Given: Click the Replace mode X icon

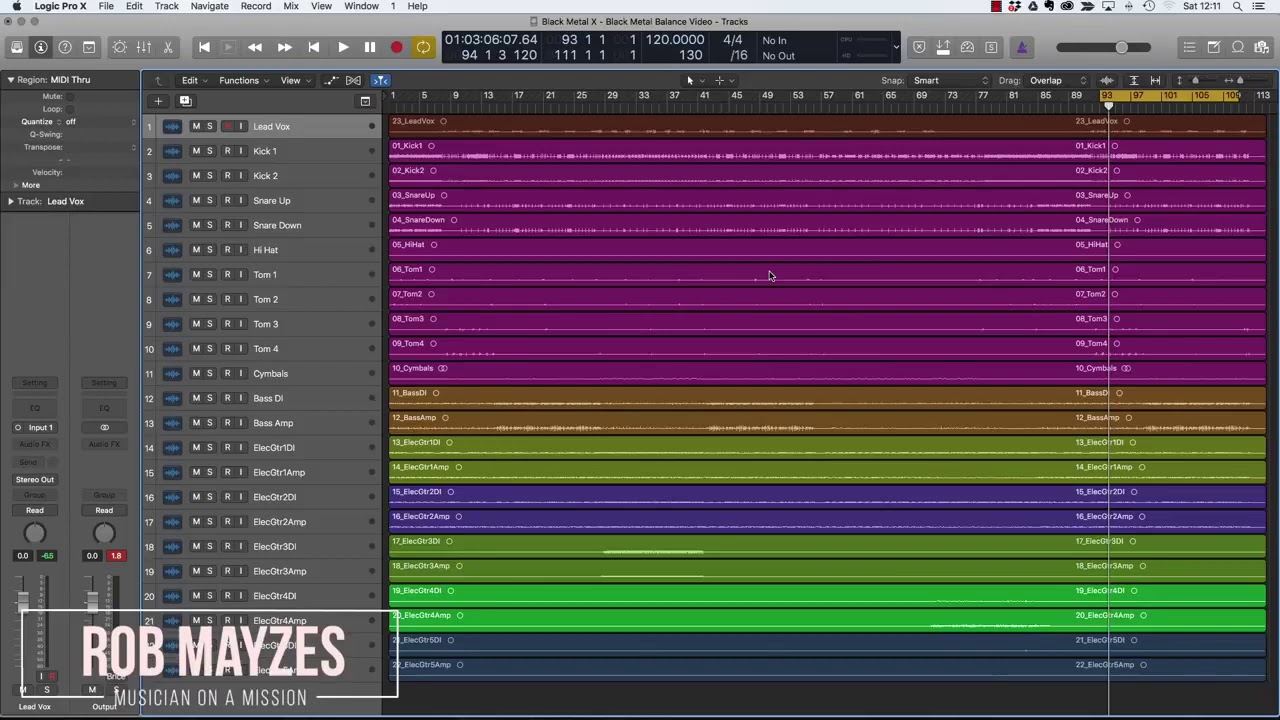Looking at the screenshot, I should point(919,47).
